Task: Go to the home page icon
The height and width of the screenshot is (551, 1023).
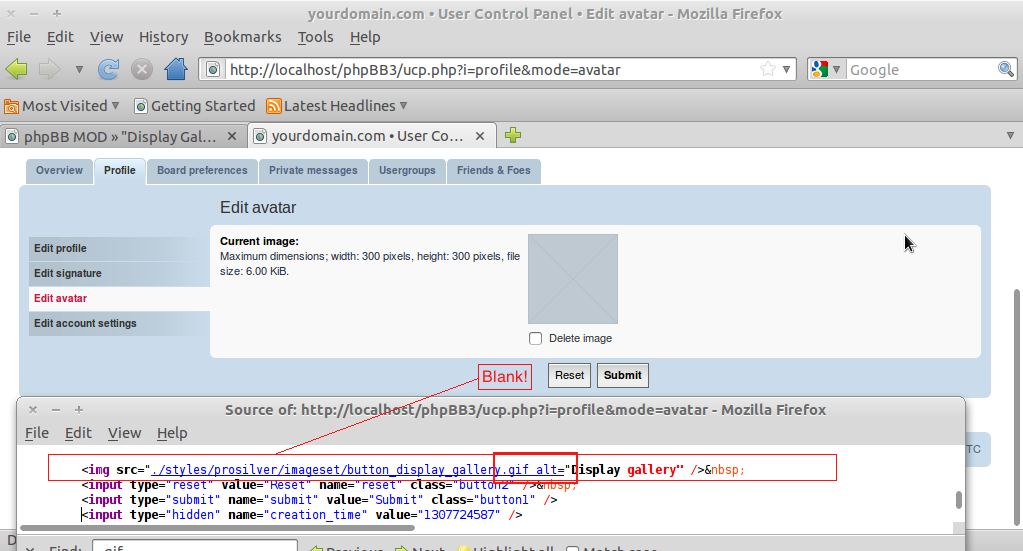Action: click(176, 70)
